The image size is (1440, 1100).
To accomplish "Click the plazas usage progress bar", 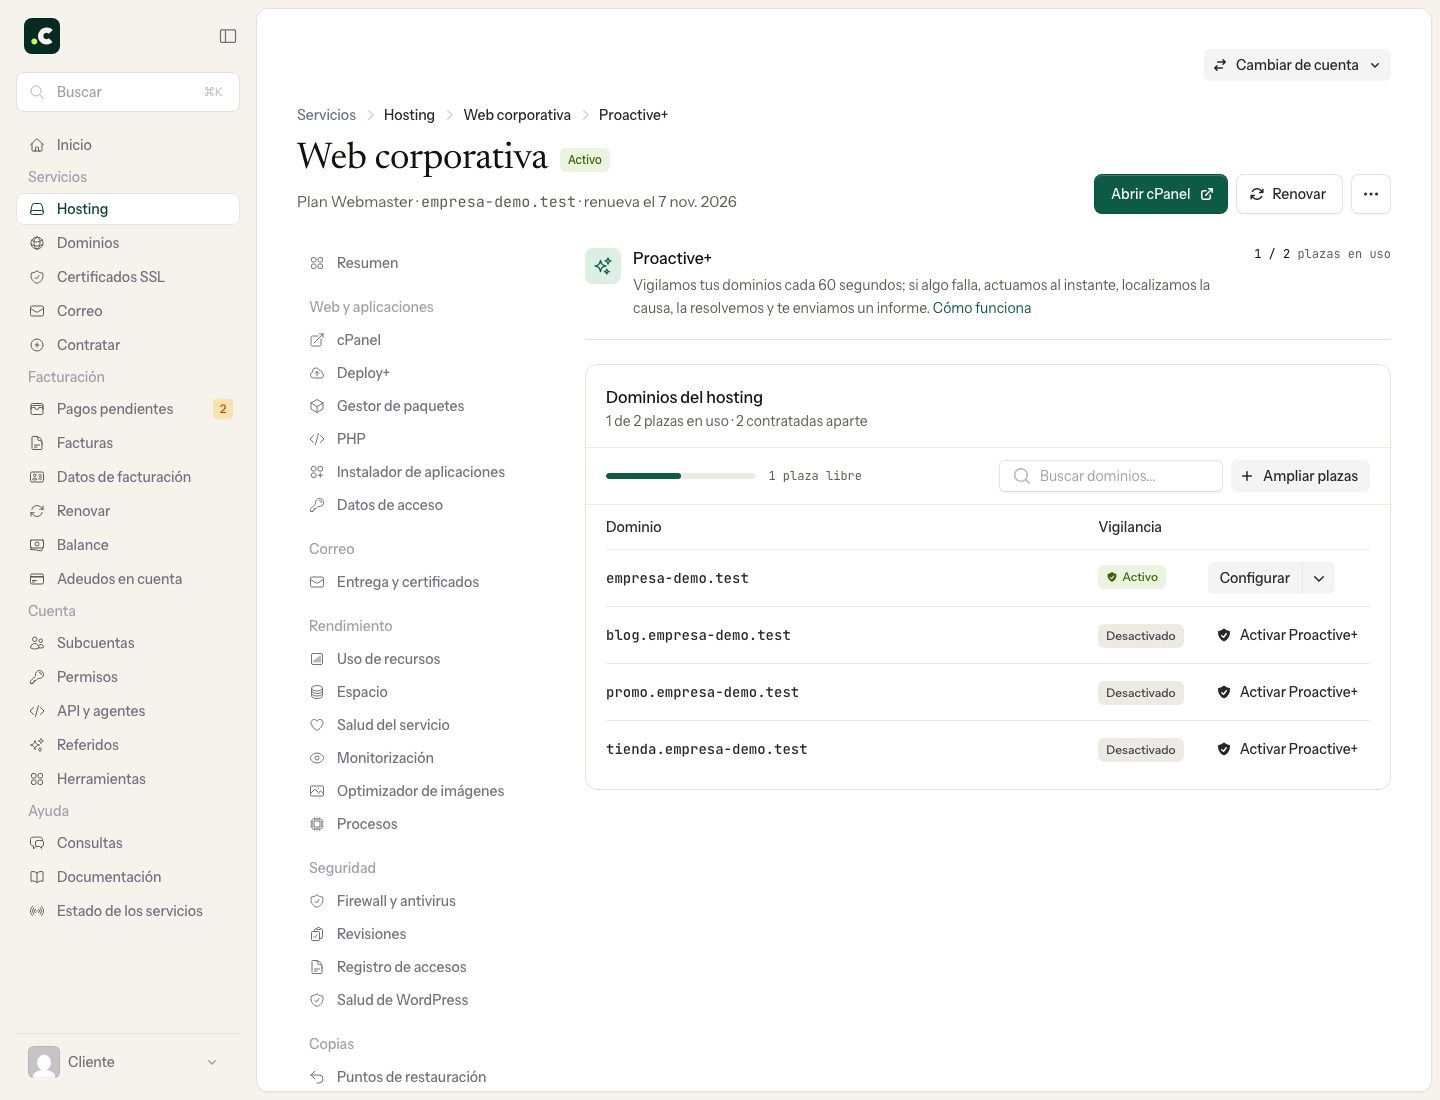I will [681, 476].
